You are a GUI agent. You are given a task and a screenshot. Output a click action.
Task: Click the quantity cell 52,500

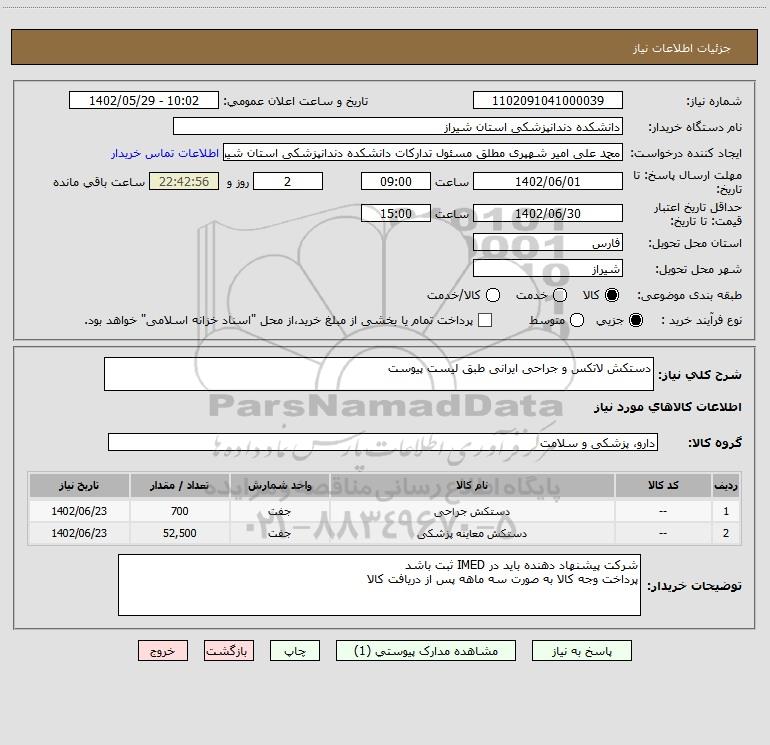[179, 533]
